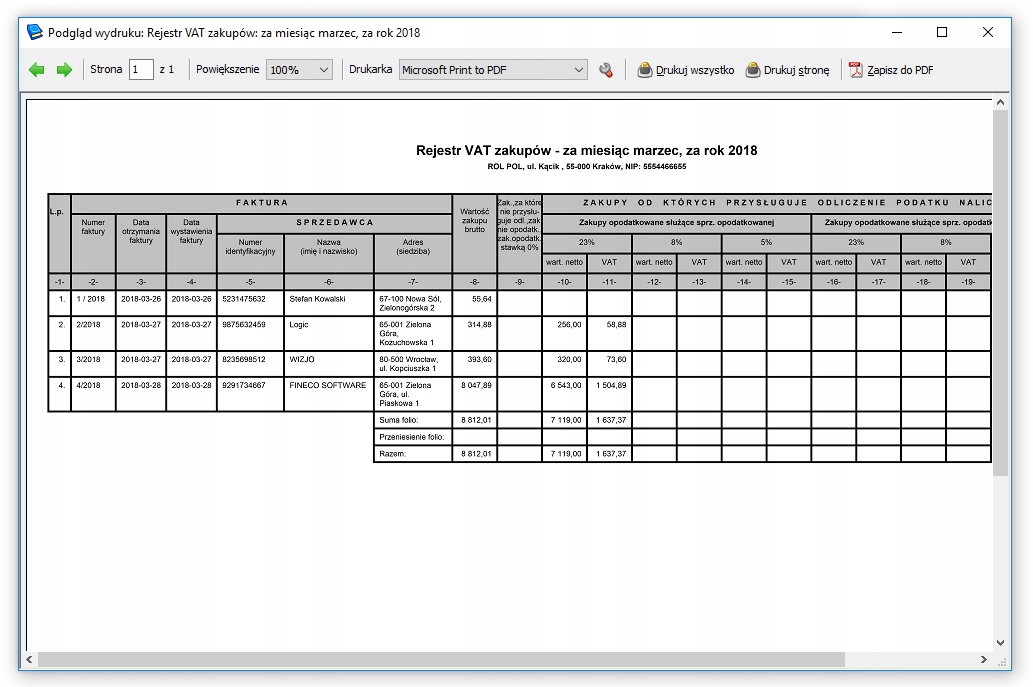Click the report title Rejestr VAT zakupów
Viewport: 1033px width, 687px height.
coord(586,151)
